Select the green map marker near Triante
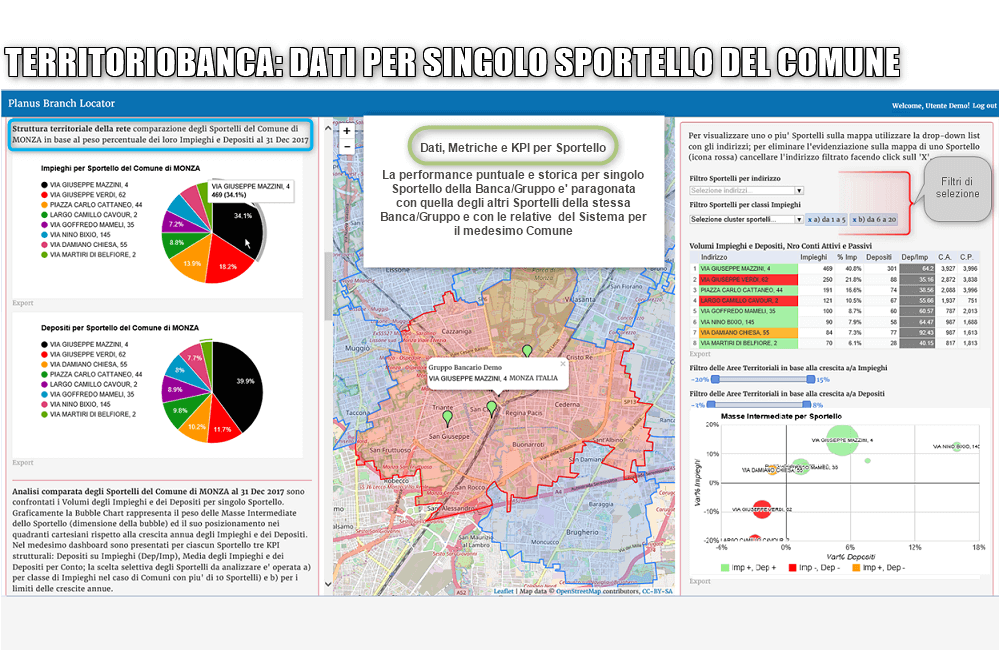This screenshot has width=1000, height=650. [x=448, y=418]
